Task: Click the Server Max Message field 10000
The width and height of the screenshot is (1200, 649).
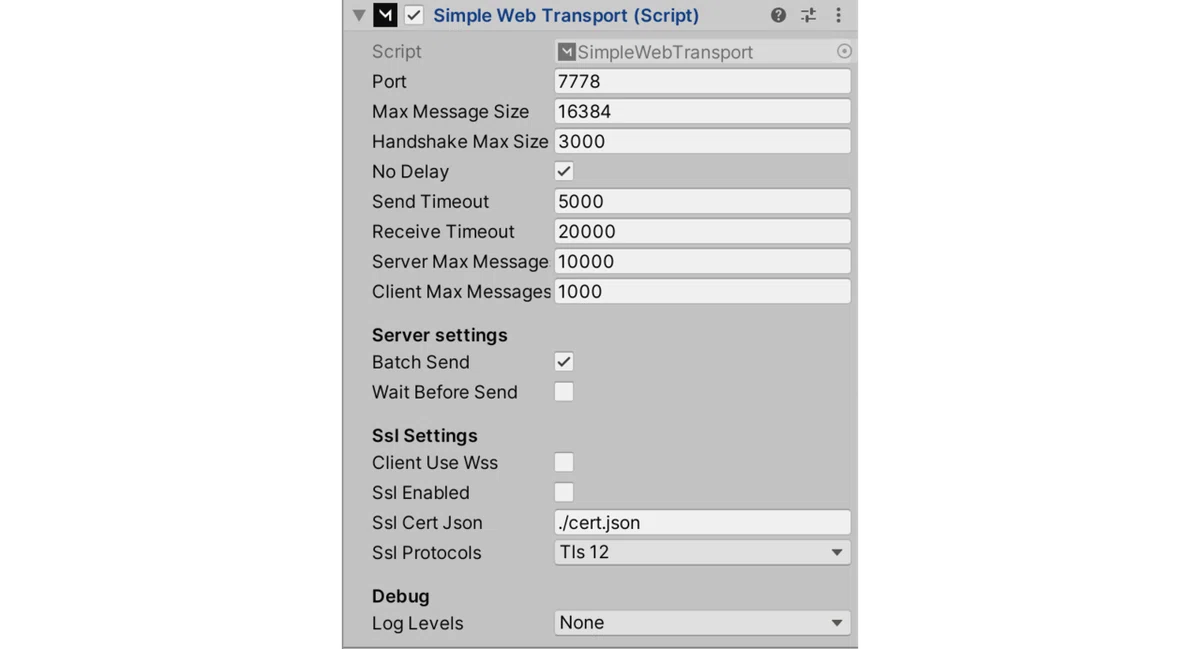Action: click(702, 261)
